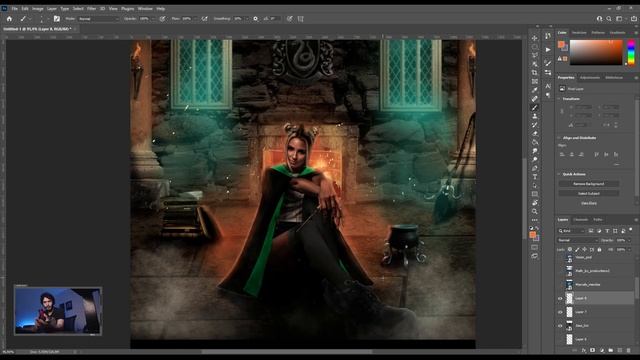640x360 pixels.
Task: Toggle visibility of layer below Layer 7
Action: (560, 326)
